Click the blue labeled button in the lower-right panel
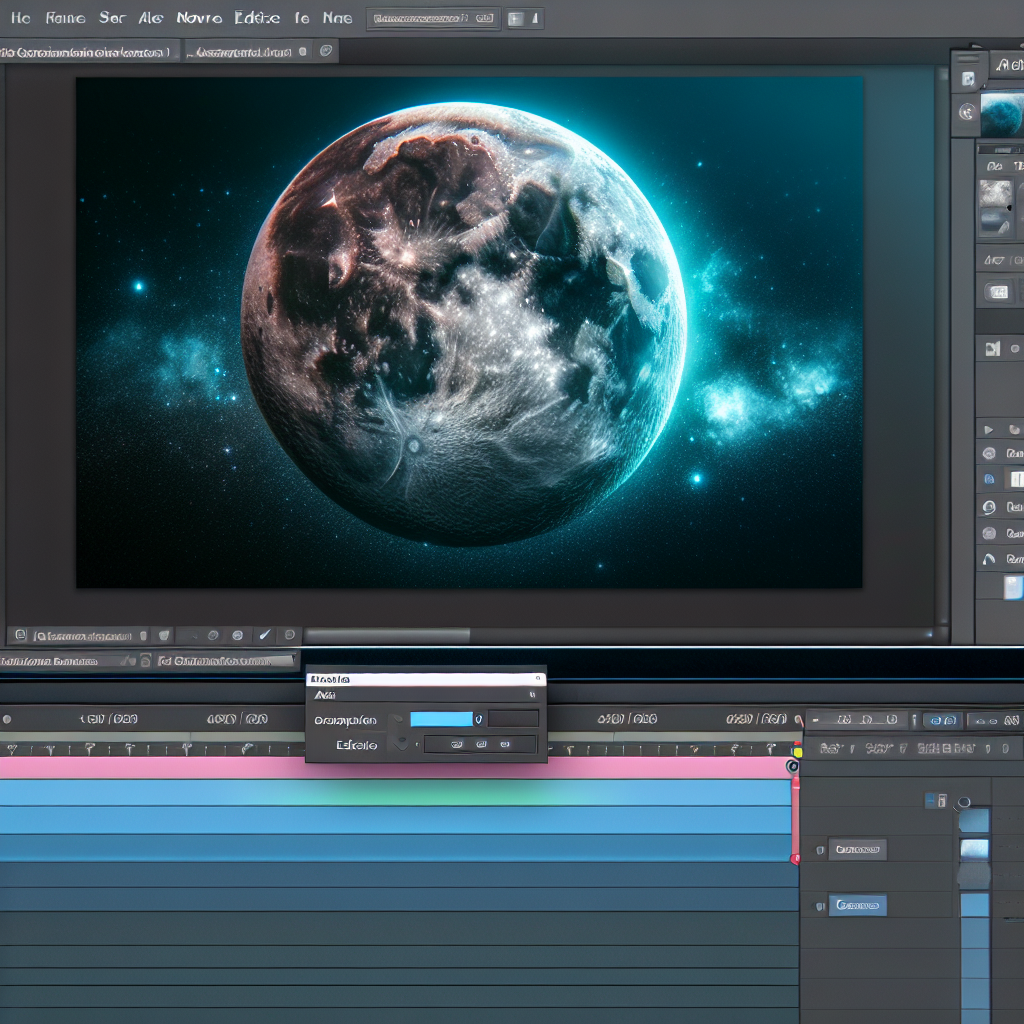Viewport: 1024px width, 1024px height. 857,905
